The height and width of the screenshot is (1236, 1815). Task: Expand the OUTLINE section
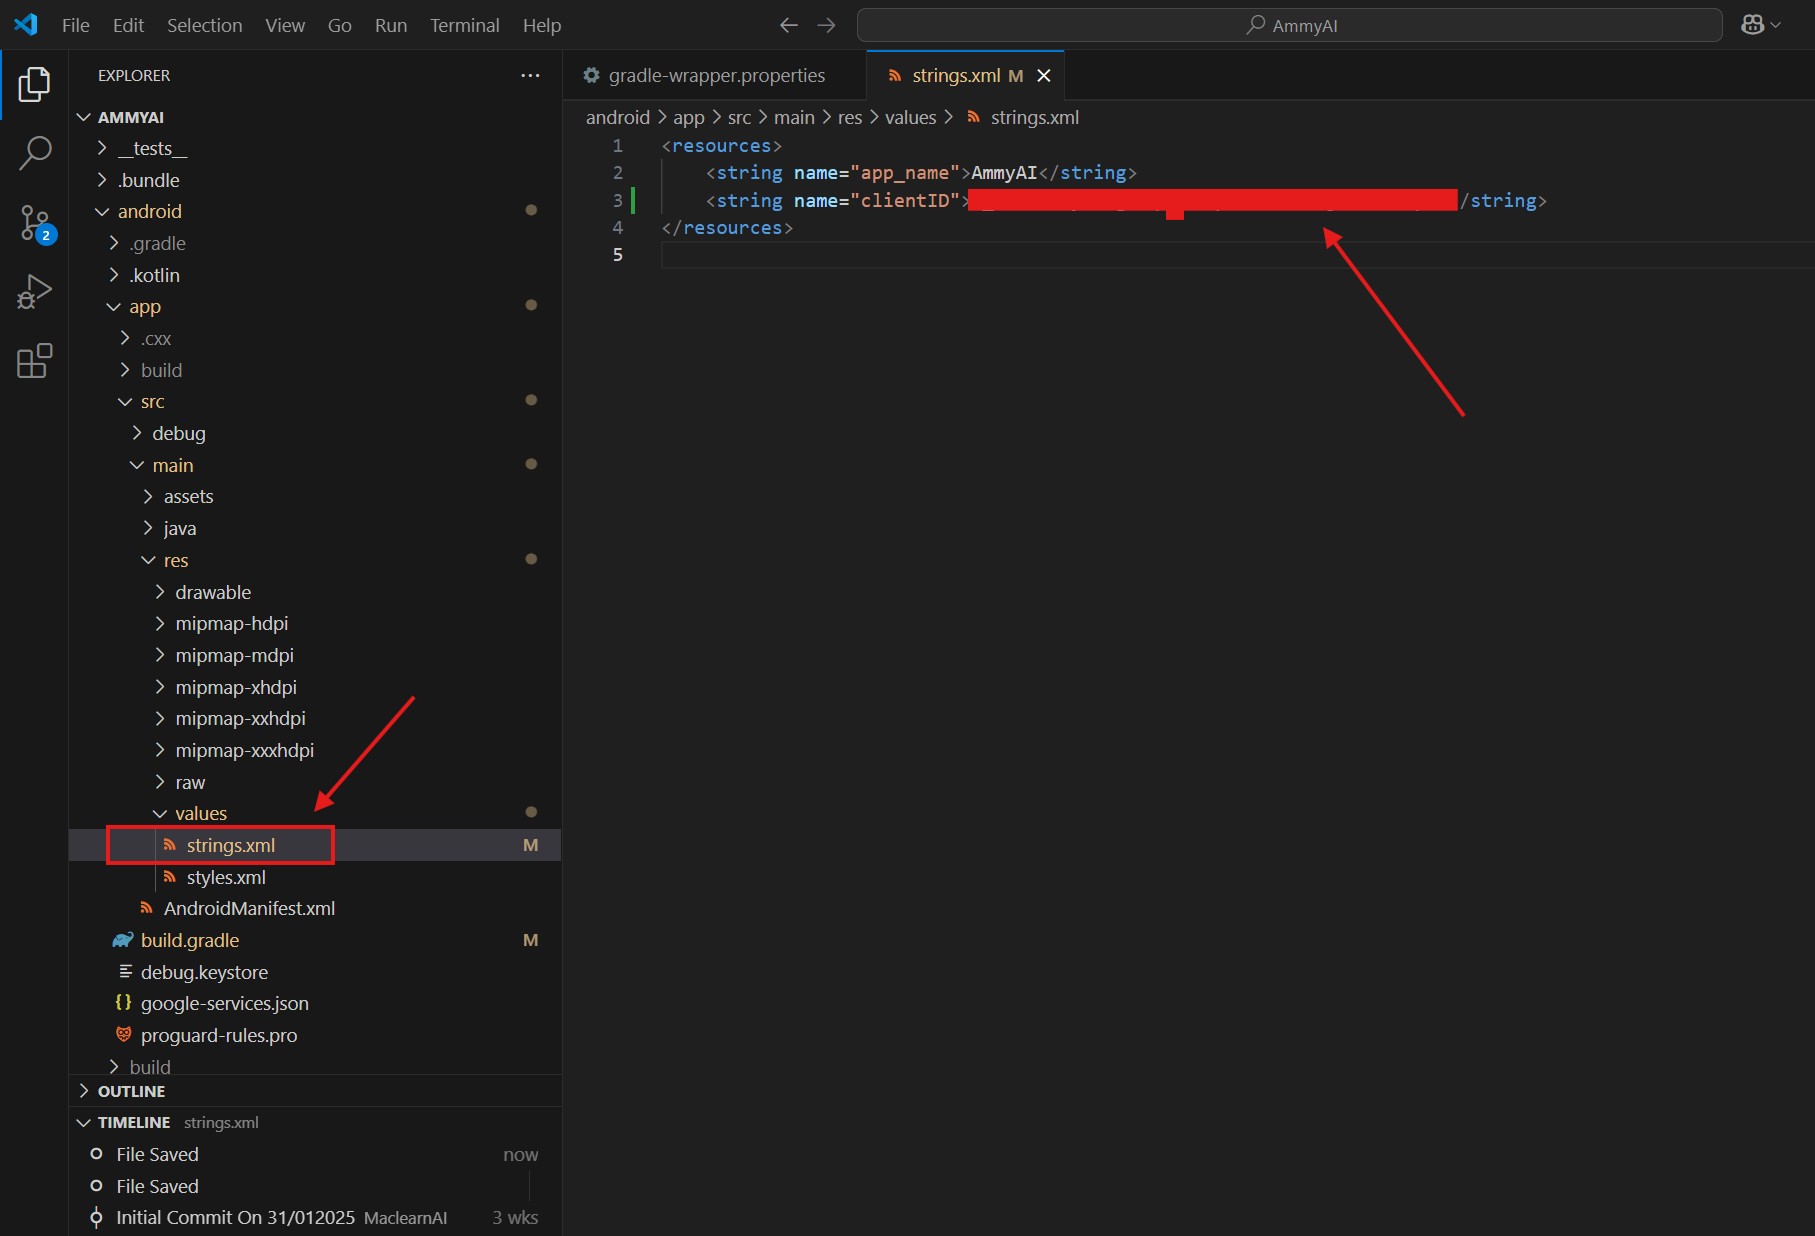[x=131, y=1091]
